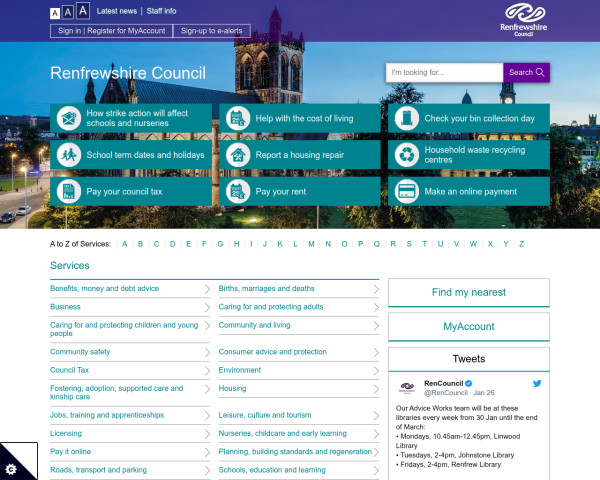Screen dimensions: 600x480
Task: Open Schools, education and learning link
Action: [x=272, y=470]
